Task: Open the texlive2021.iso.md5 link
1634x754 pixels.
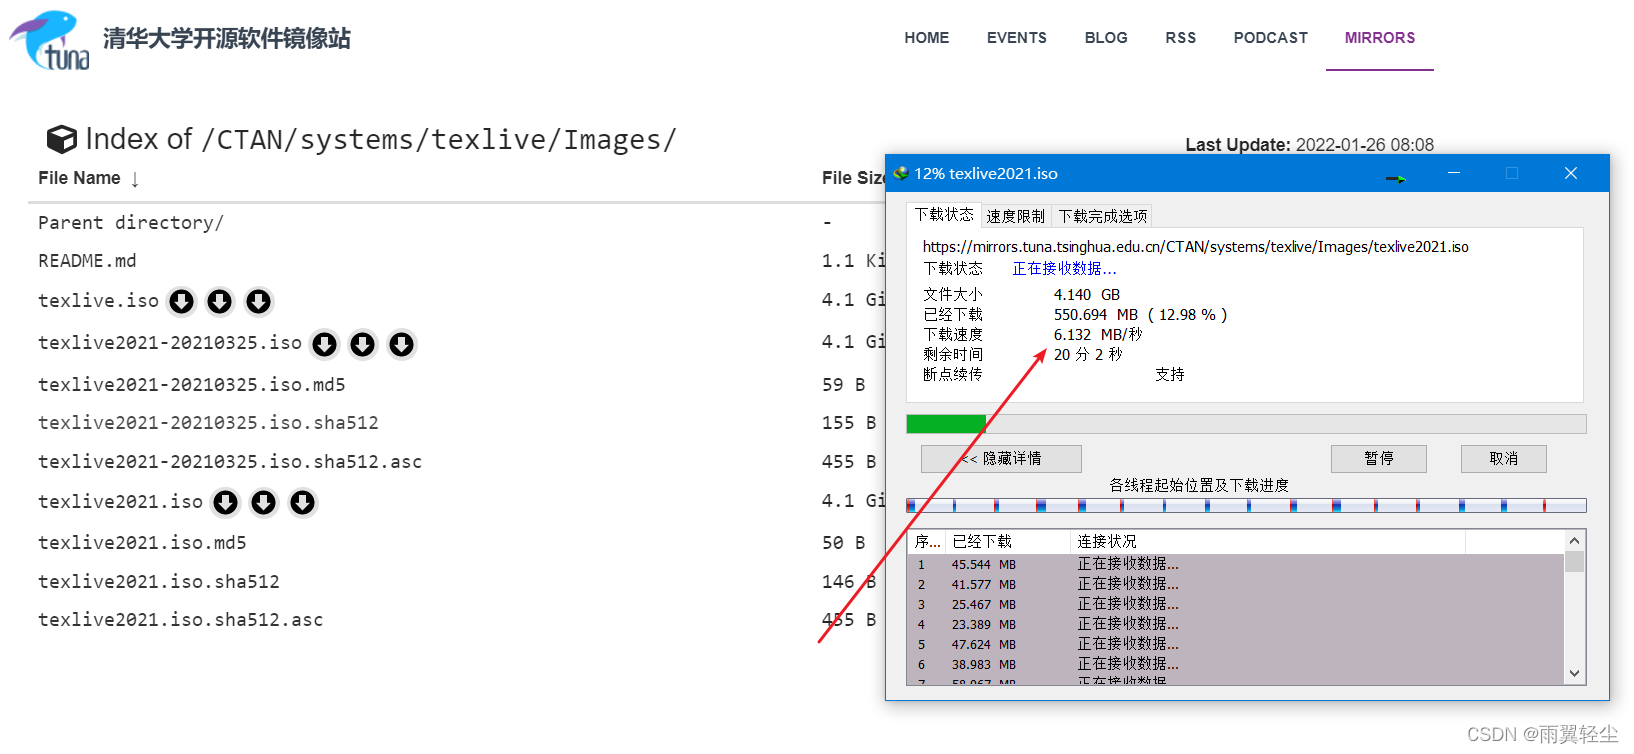Action: coord(142,543)
